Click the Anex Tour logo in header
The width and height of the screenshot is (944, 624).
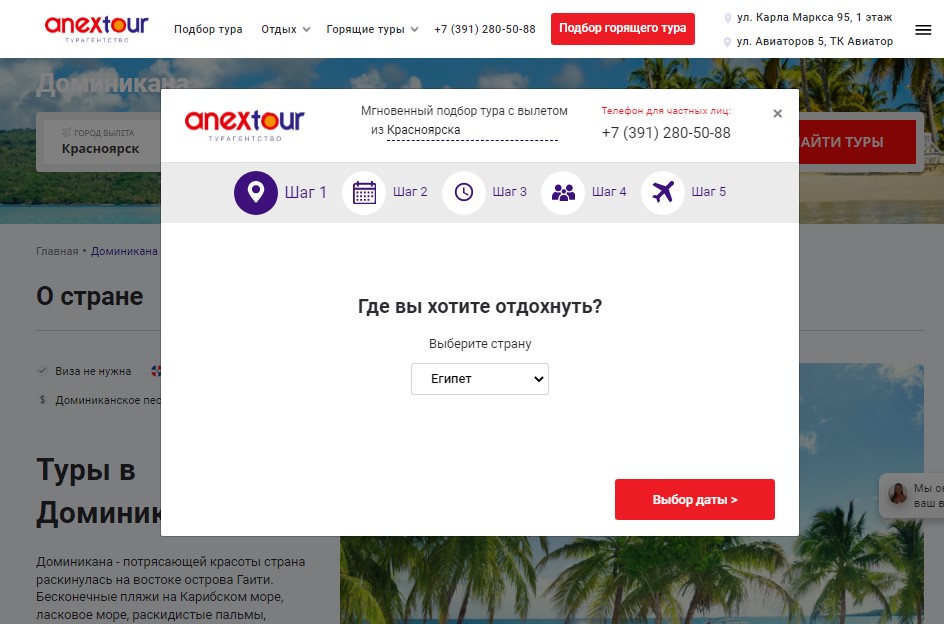tap(96, 28)
